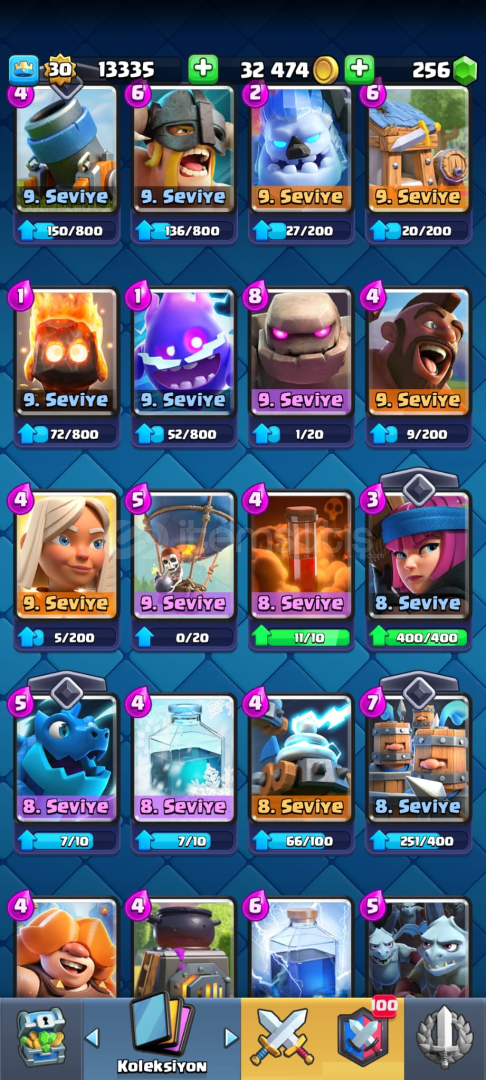Tap the blue crown profile icon
The height and width of the screenshot is (1080, 486).
(x=23, y=70)
